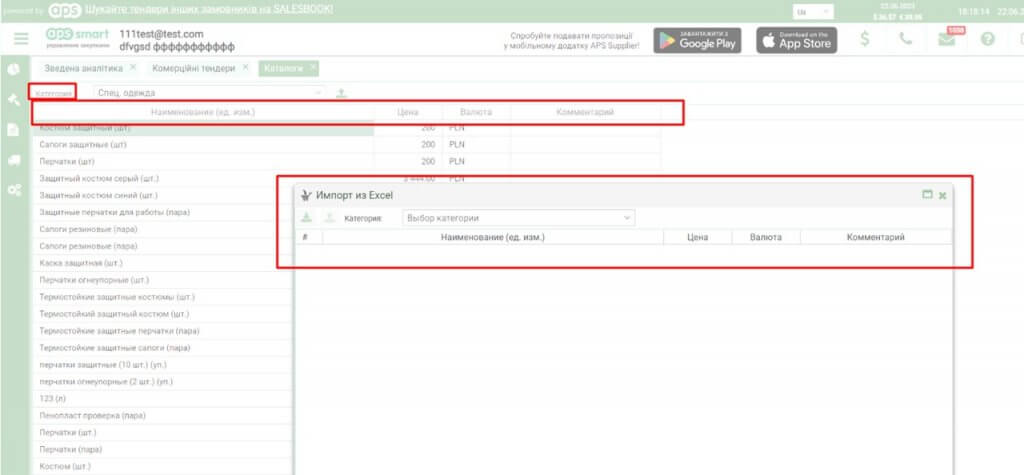Select the Перчатки огнеупорные (шт.) row

[163, 280]
